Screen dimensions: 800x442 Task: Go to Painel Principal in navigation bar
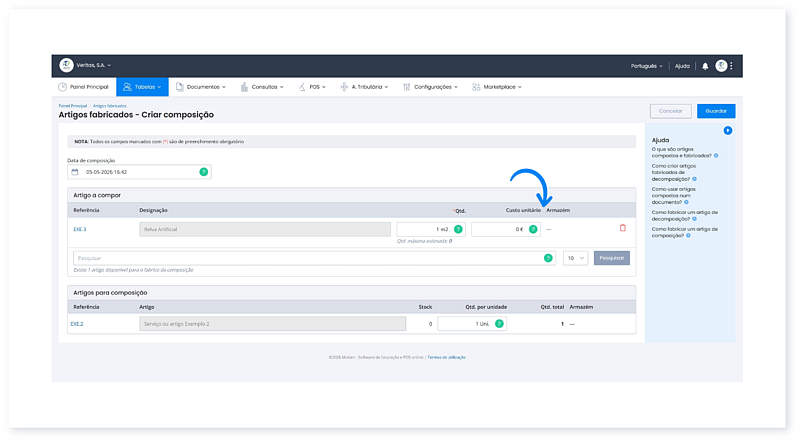coord(83,87)
